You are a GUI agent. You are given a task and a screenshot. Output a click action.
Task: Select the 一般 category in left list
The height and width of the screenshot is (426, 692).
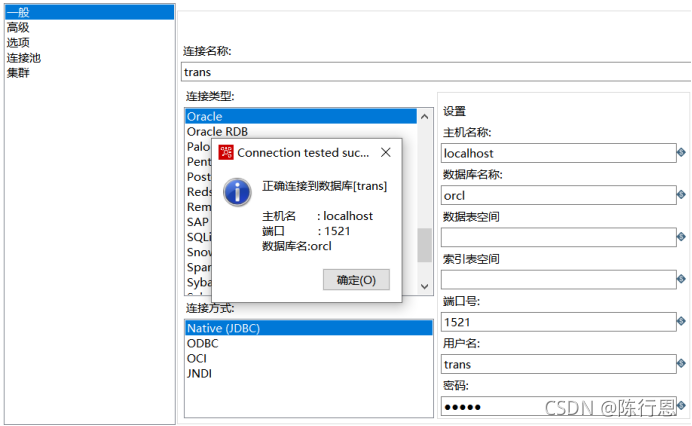(90, 12)
